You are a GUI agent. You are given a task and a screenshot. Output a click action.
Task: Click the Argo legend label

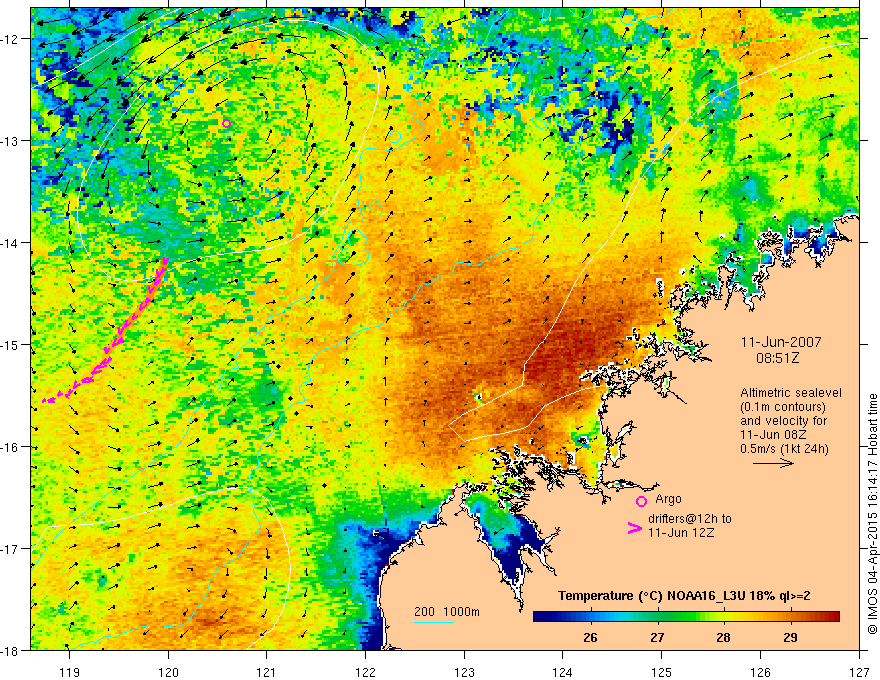[x=668, y=498]
